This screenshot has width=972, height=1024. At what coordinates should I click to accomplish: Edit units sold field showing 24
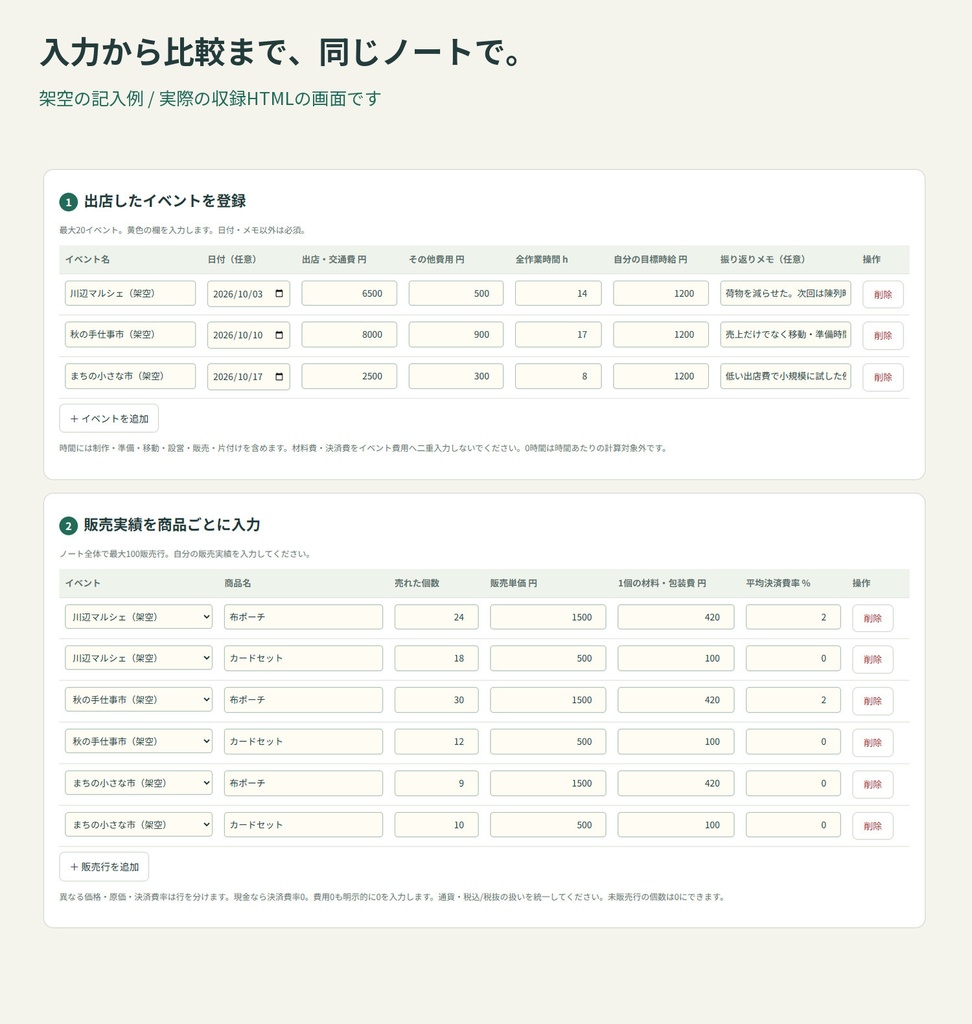[x=436, y=617]
